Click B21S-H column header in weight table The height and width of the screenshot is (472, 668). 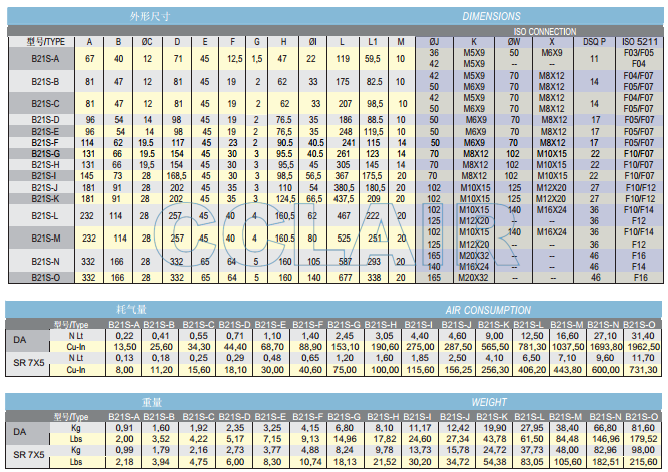pos(381,414)
